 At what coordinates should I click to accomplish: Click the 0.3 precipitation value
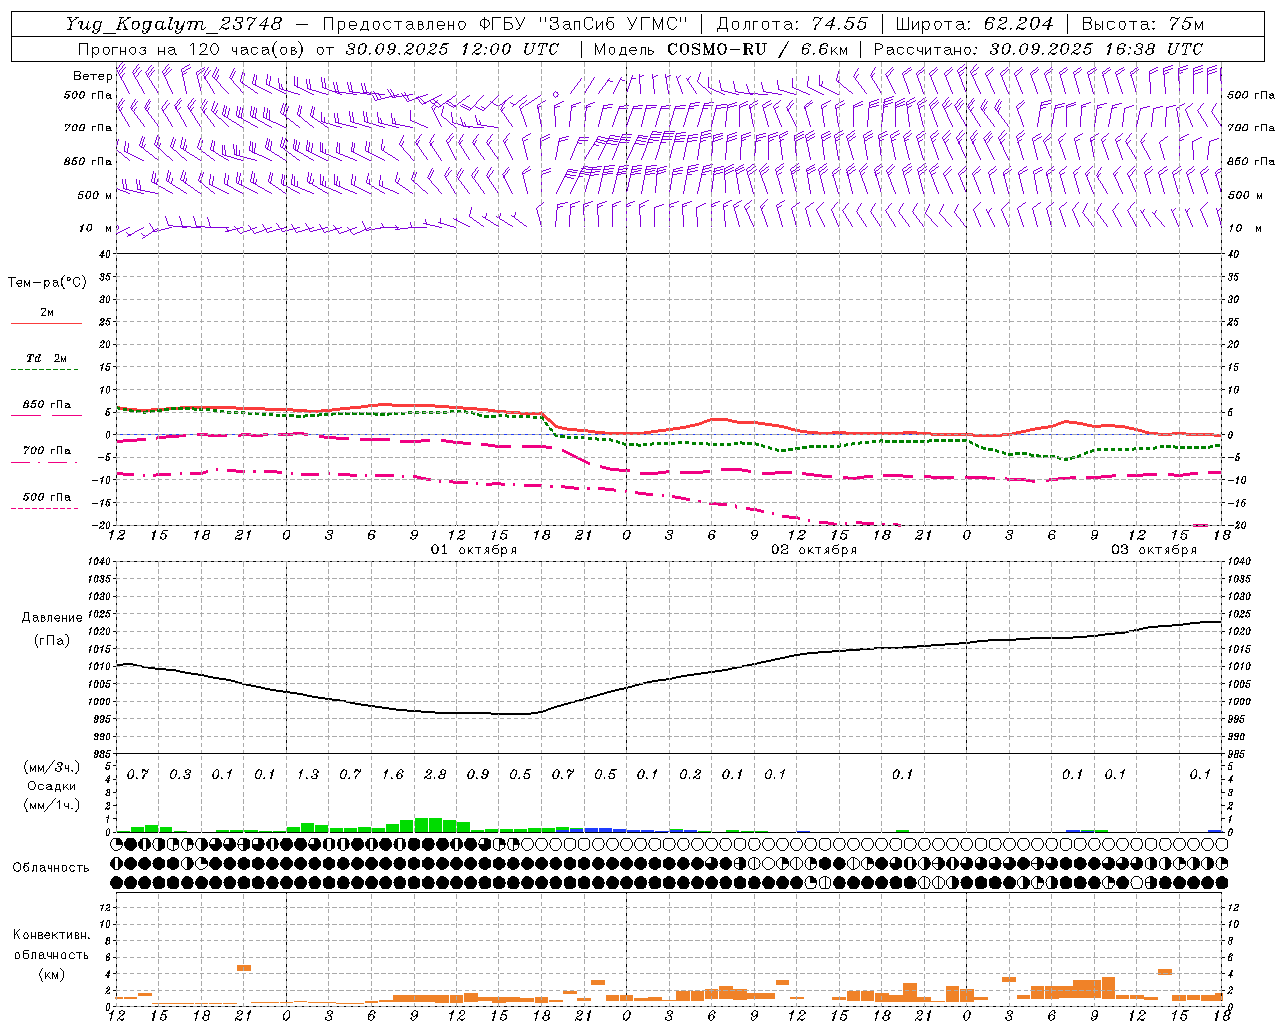[180, 775]
